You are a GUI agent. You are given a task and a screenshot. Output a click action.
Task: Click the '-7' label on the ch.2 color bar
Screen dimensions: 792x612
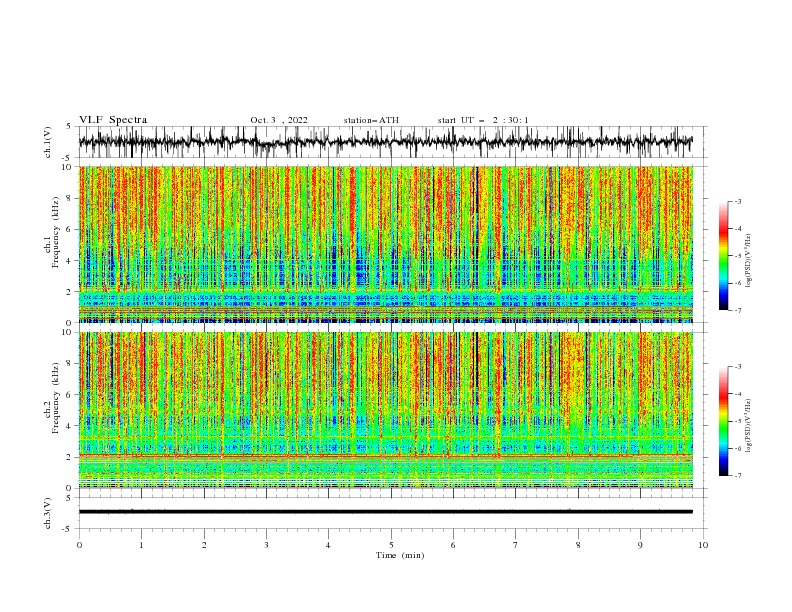point(738,475)
